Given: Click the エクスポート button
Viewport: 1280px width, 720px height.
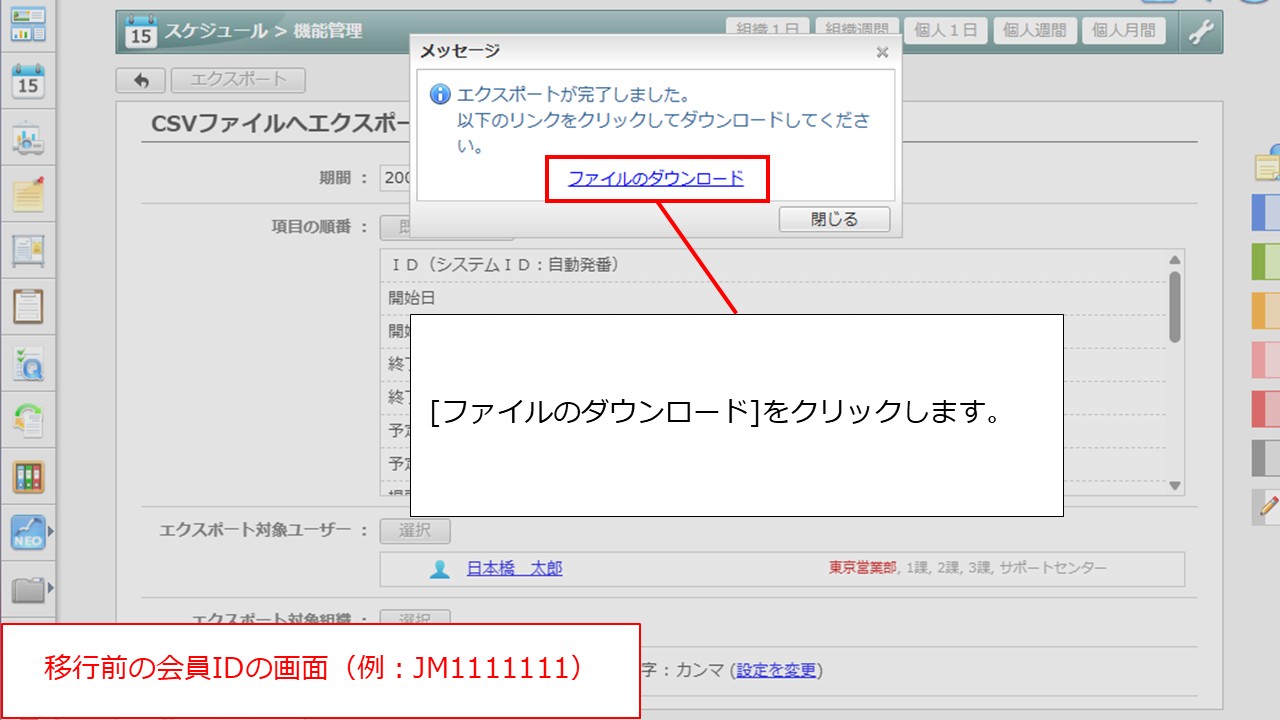Looking at the screenshot, I should tap(238, 80).
